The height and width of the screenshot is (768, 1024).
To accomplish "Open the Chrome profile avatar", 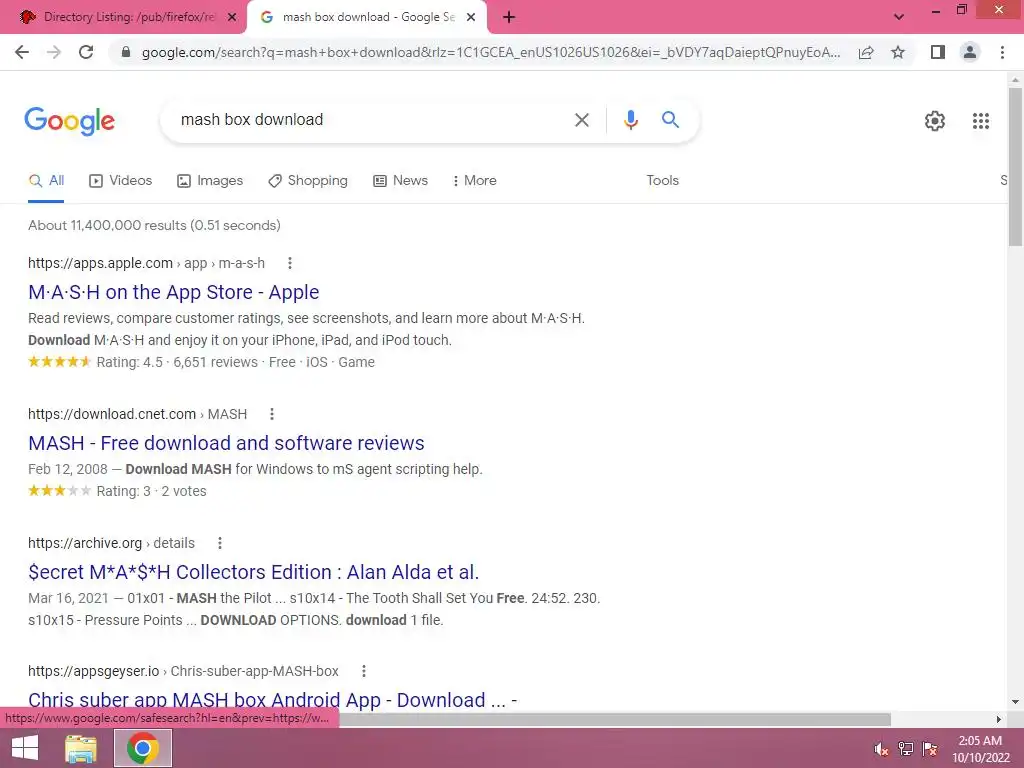I will coord(970,52).
